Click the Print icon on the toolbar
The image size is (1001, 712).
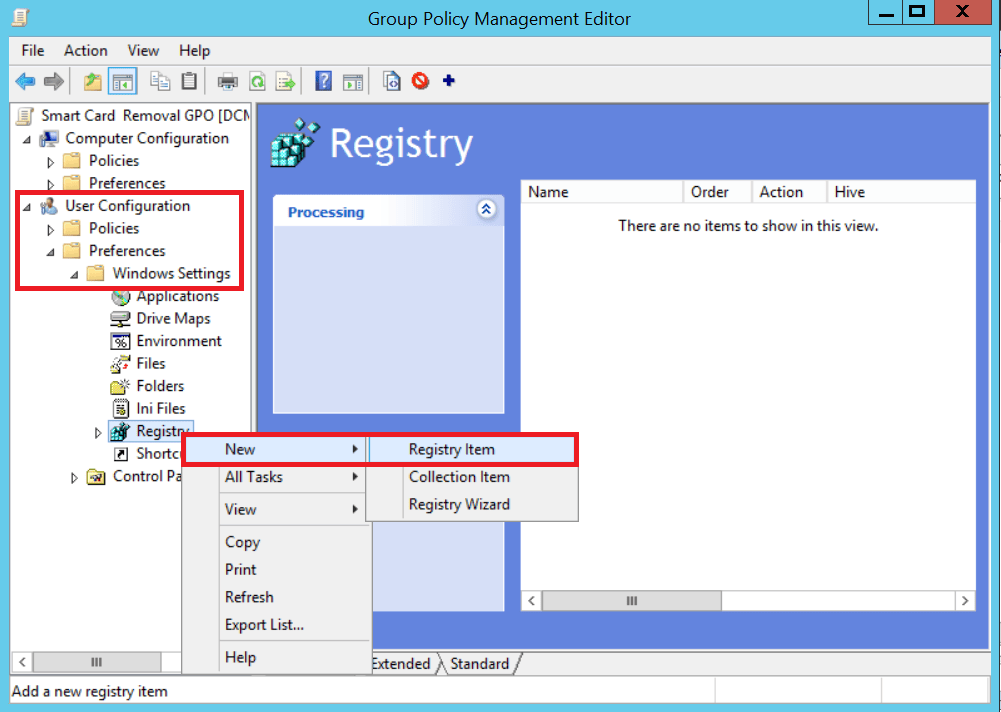click(x=227, y=80)
